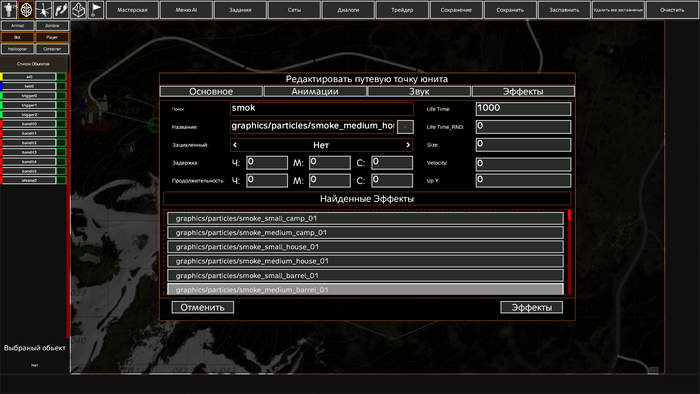Select shrene0 in the object list
Viewport: 700px width, 394px height.
[x=29, y=180]
